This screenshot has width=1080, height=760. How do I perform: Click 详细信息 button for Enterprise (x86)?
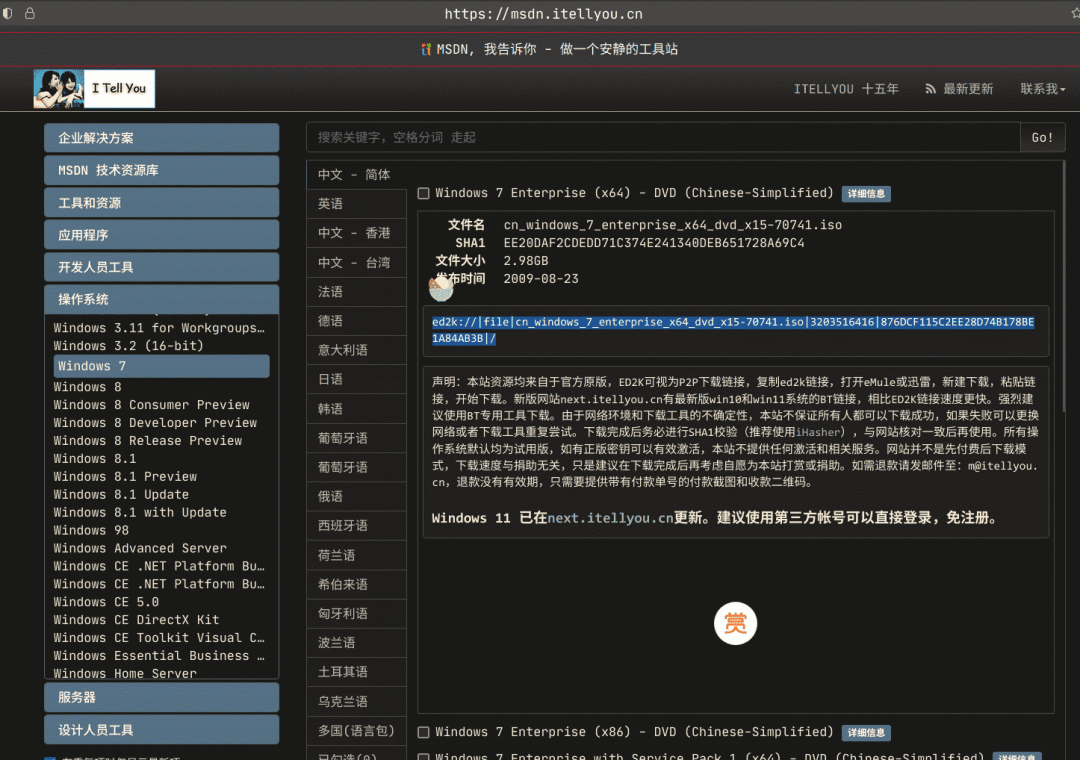866,732
